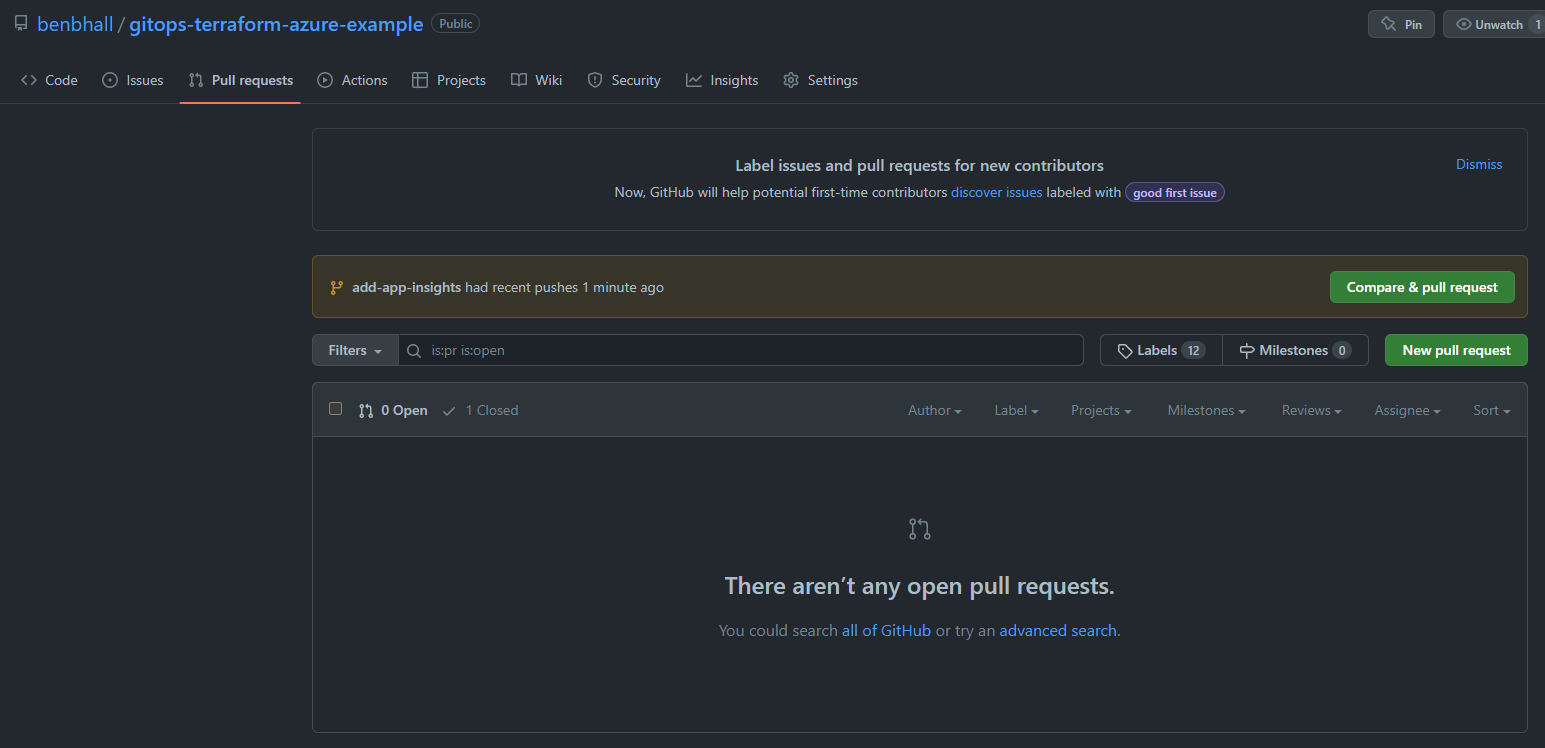The height and width of the screenshot is (748, 1545).
Task: Expand the Label filter dropdown
Action: click(x=1016, y=410)
